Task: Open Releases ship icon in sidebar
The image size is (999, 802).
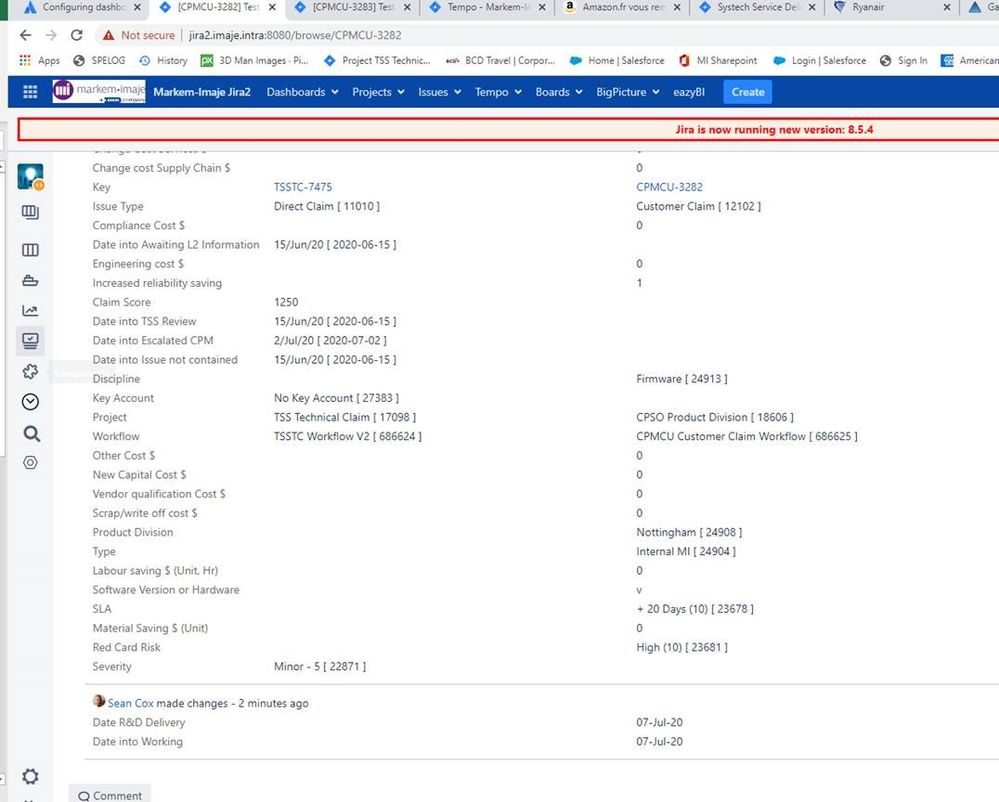Action: (30, 280)
